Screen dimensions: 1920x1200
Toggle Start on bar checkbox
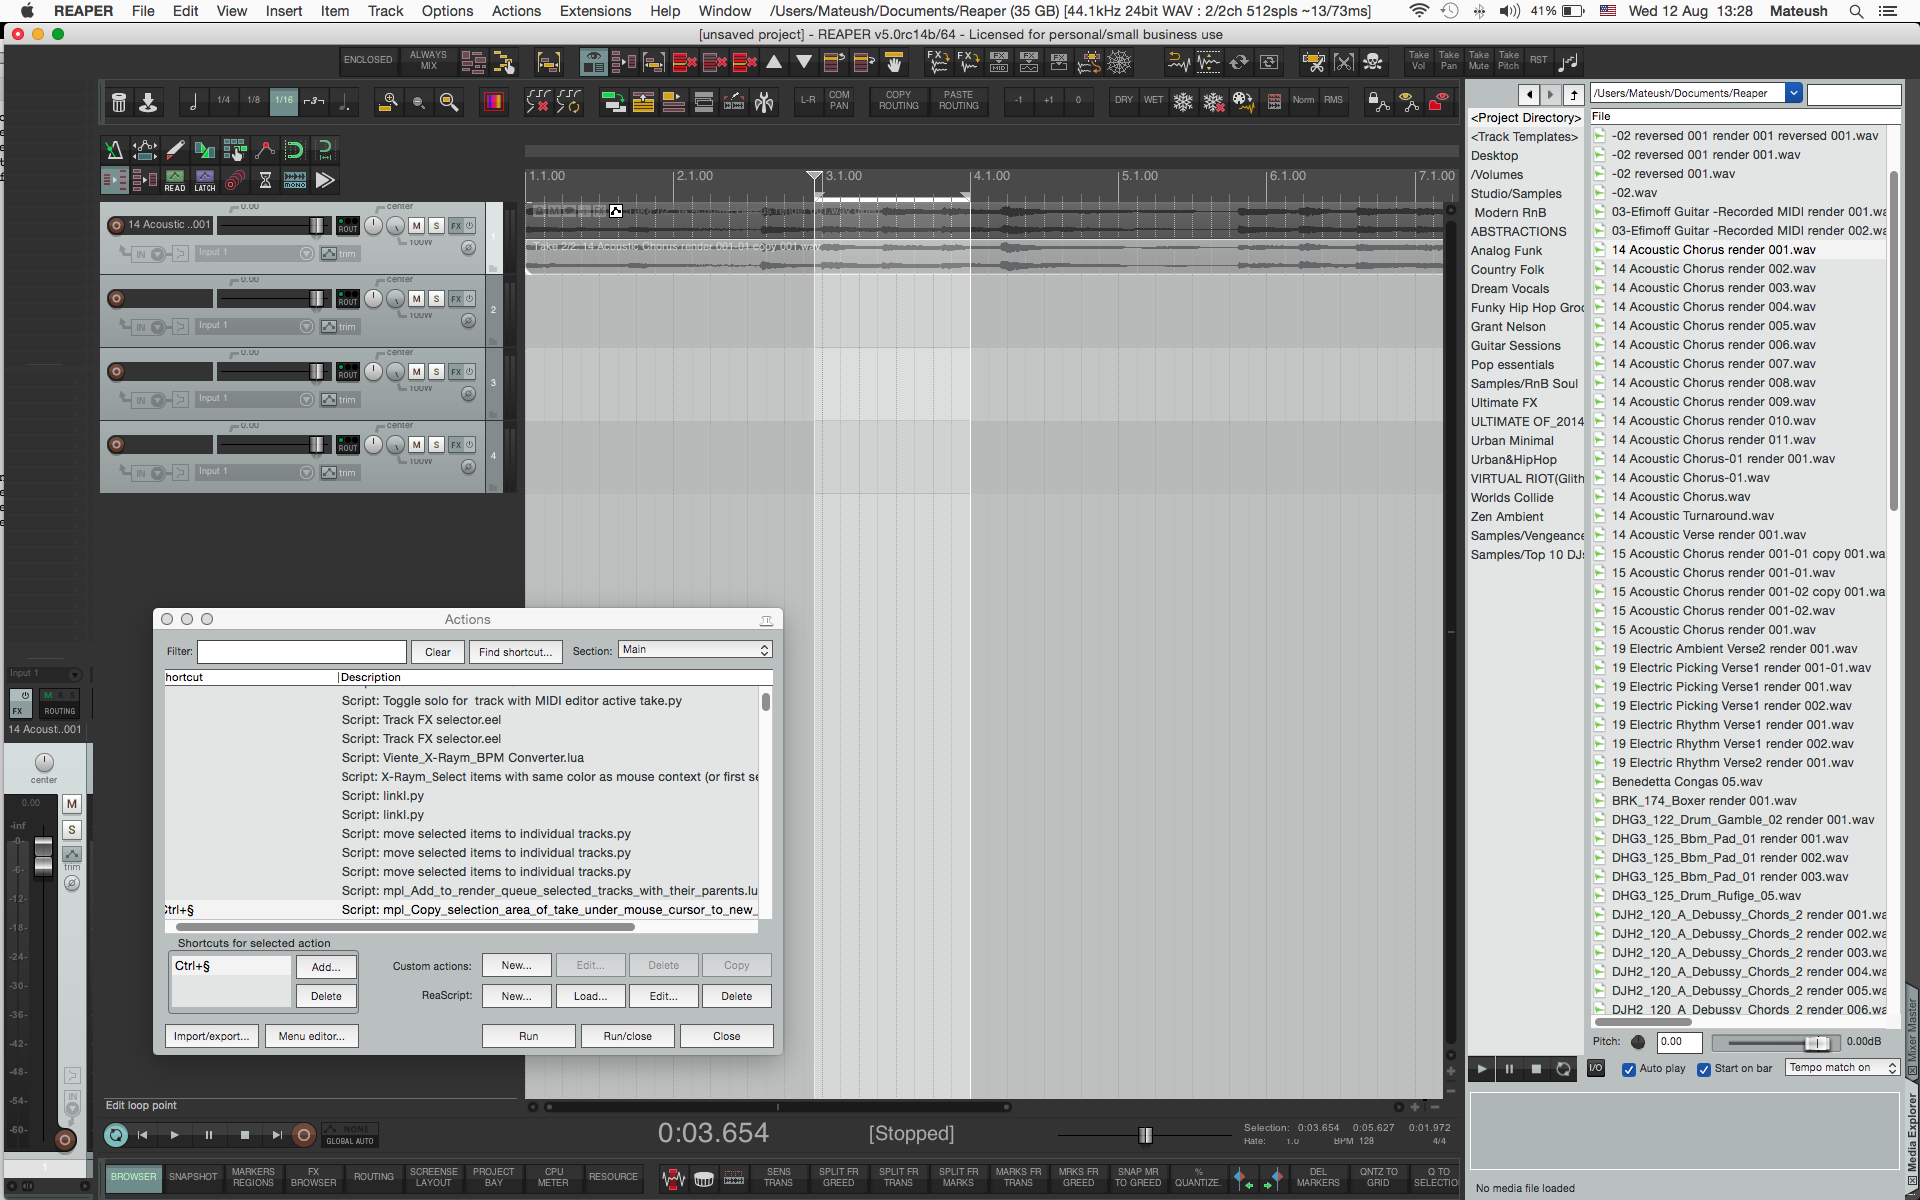1704,1069
